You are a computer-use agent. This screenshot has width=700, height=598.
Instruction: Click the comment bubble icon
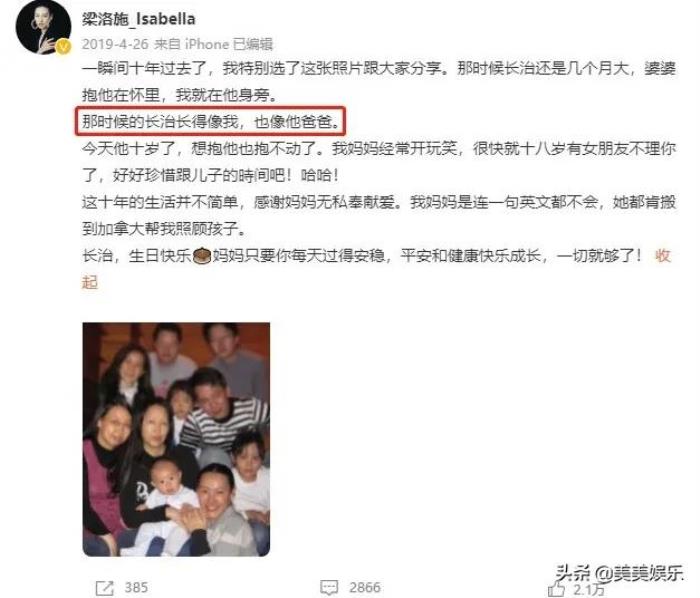click(x=329, y=588)
